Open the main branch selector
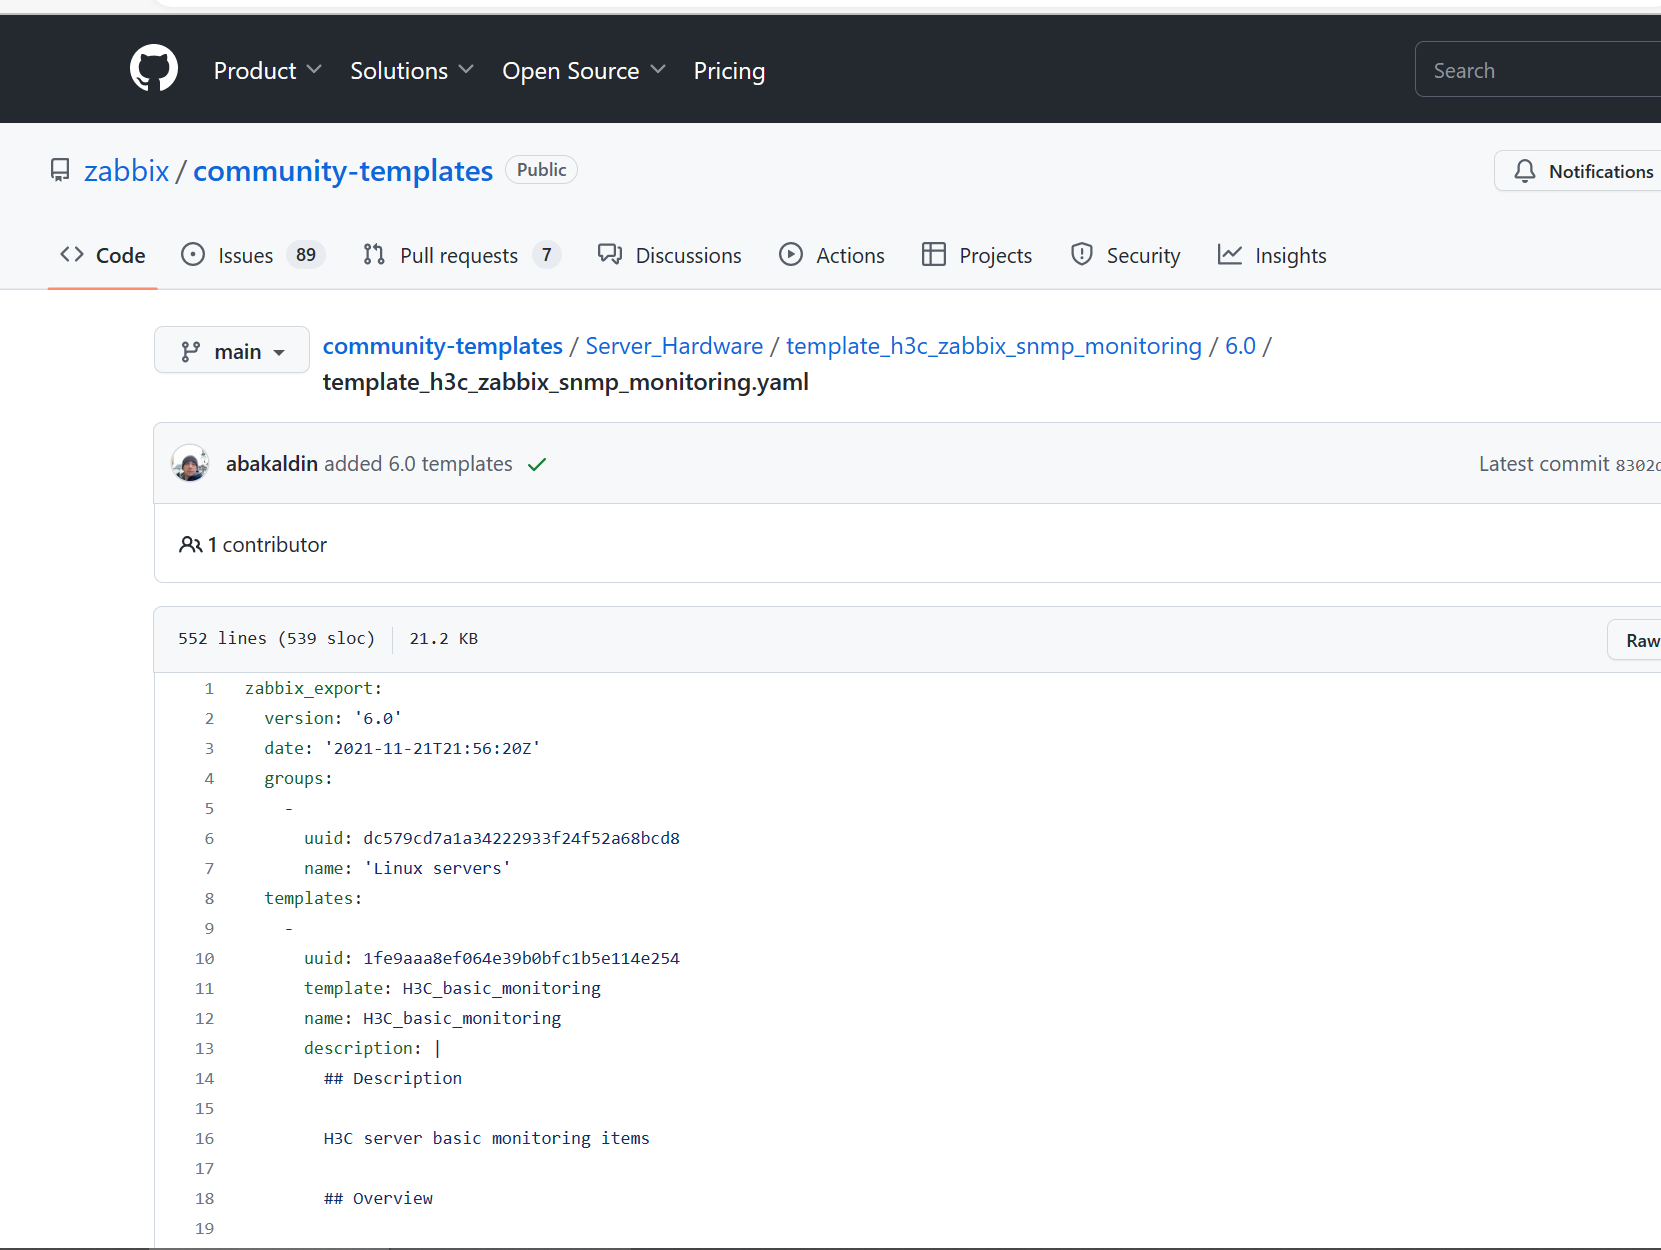 232,351
